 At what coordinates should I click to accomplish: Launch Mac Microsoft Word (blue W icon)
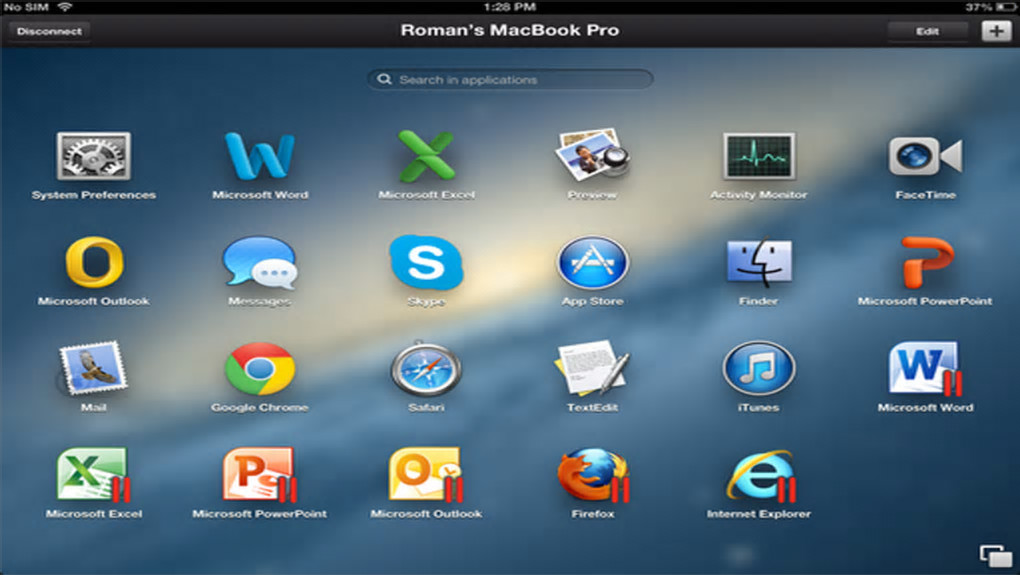(260, 156)
